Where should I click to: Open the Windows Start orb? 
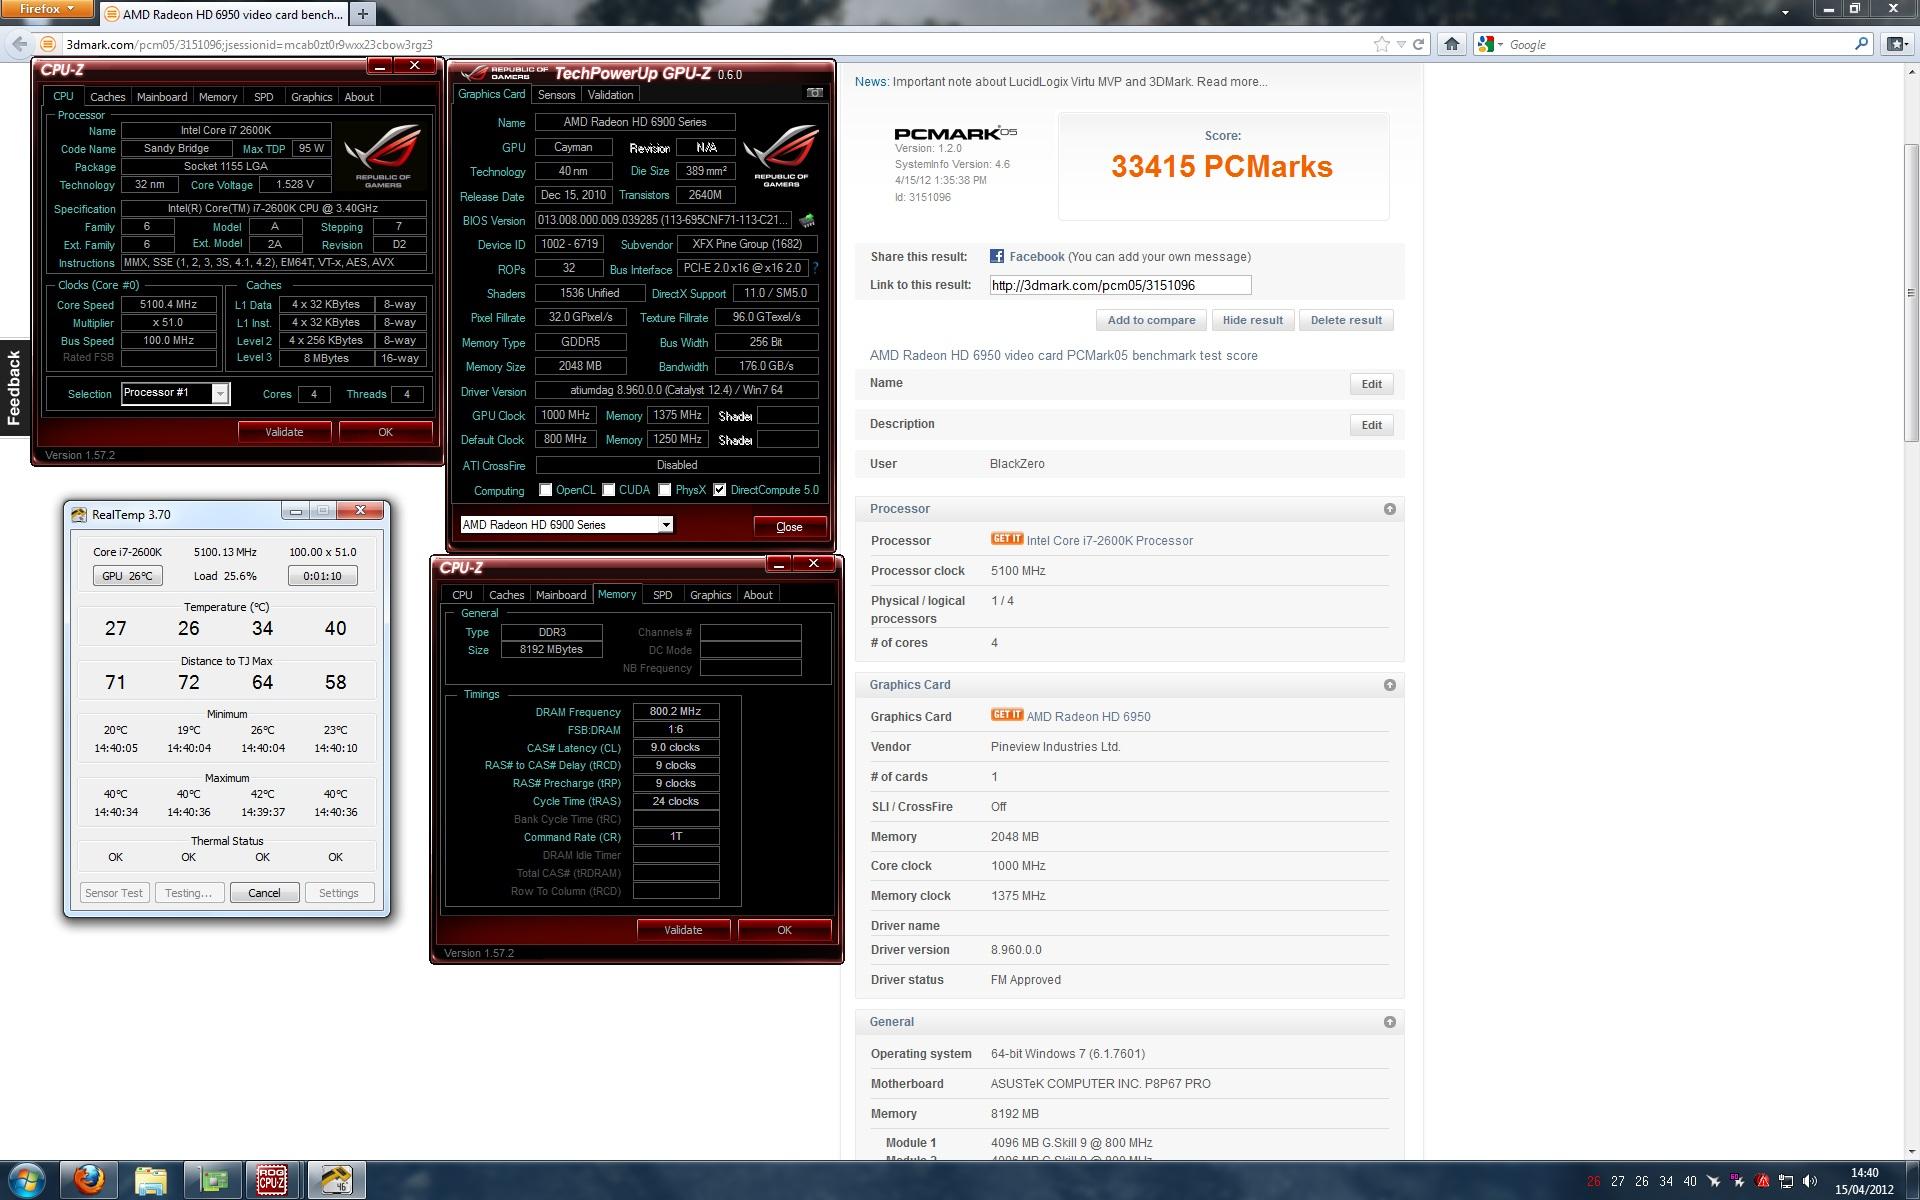point(27,1180)
